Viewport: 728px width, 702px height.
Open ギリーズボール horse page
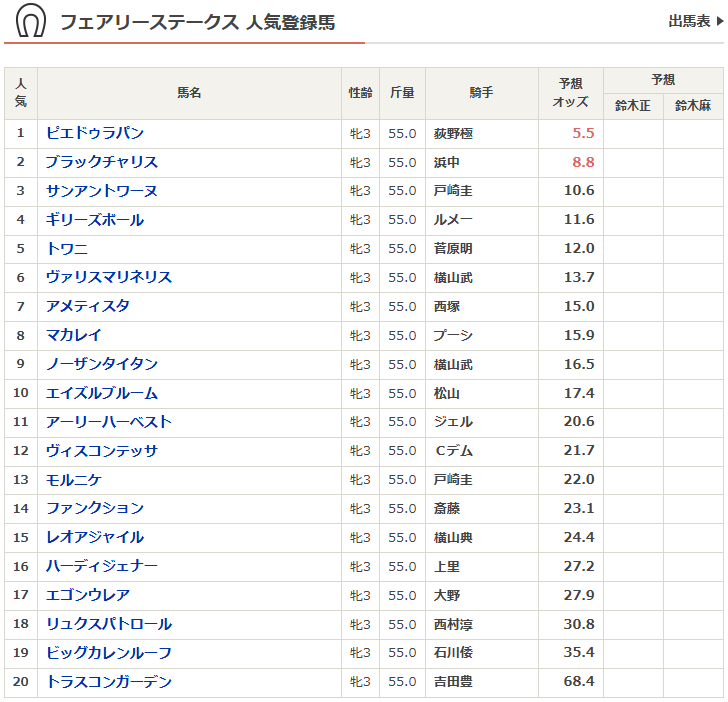[95, 220]
